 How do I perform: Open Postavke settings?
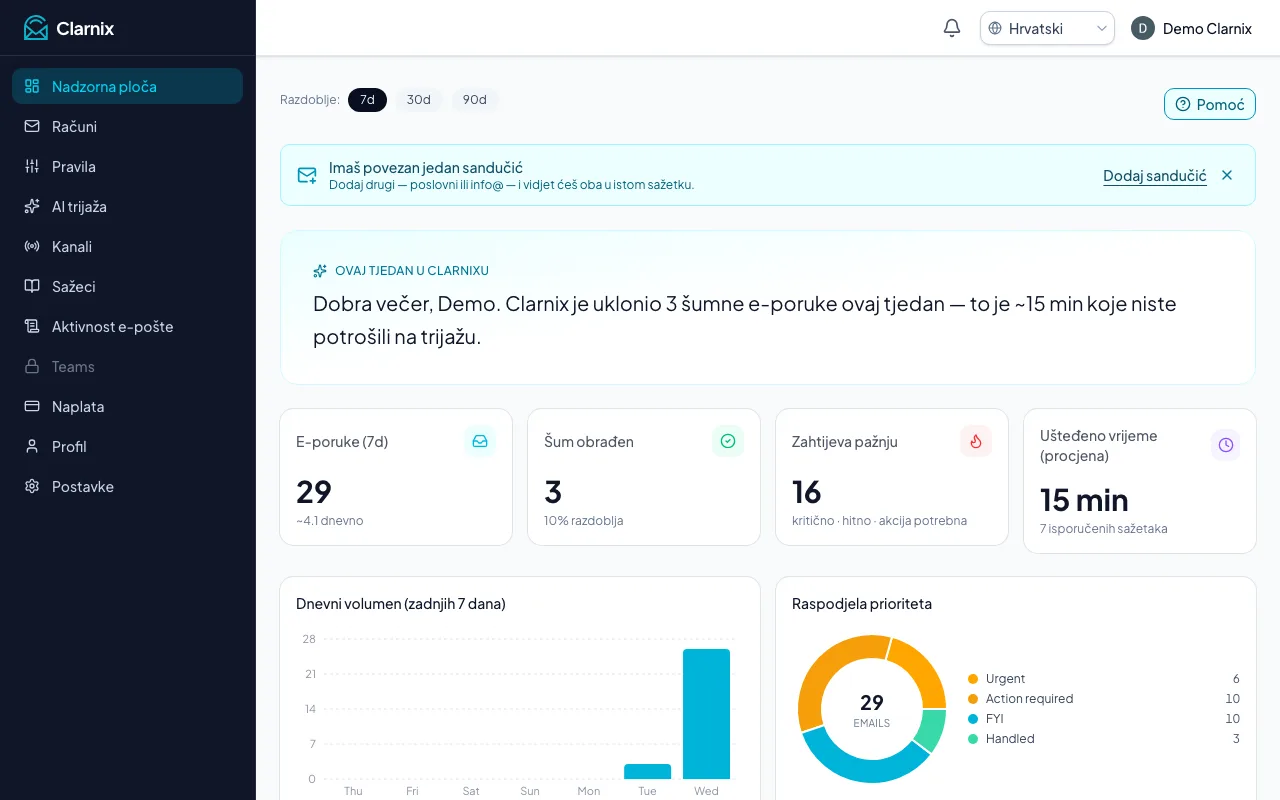(127, 486)
